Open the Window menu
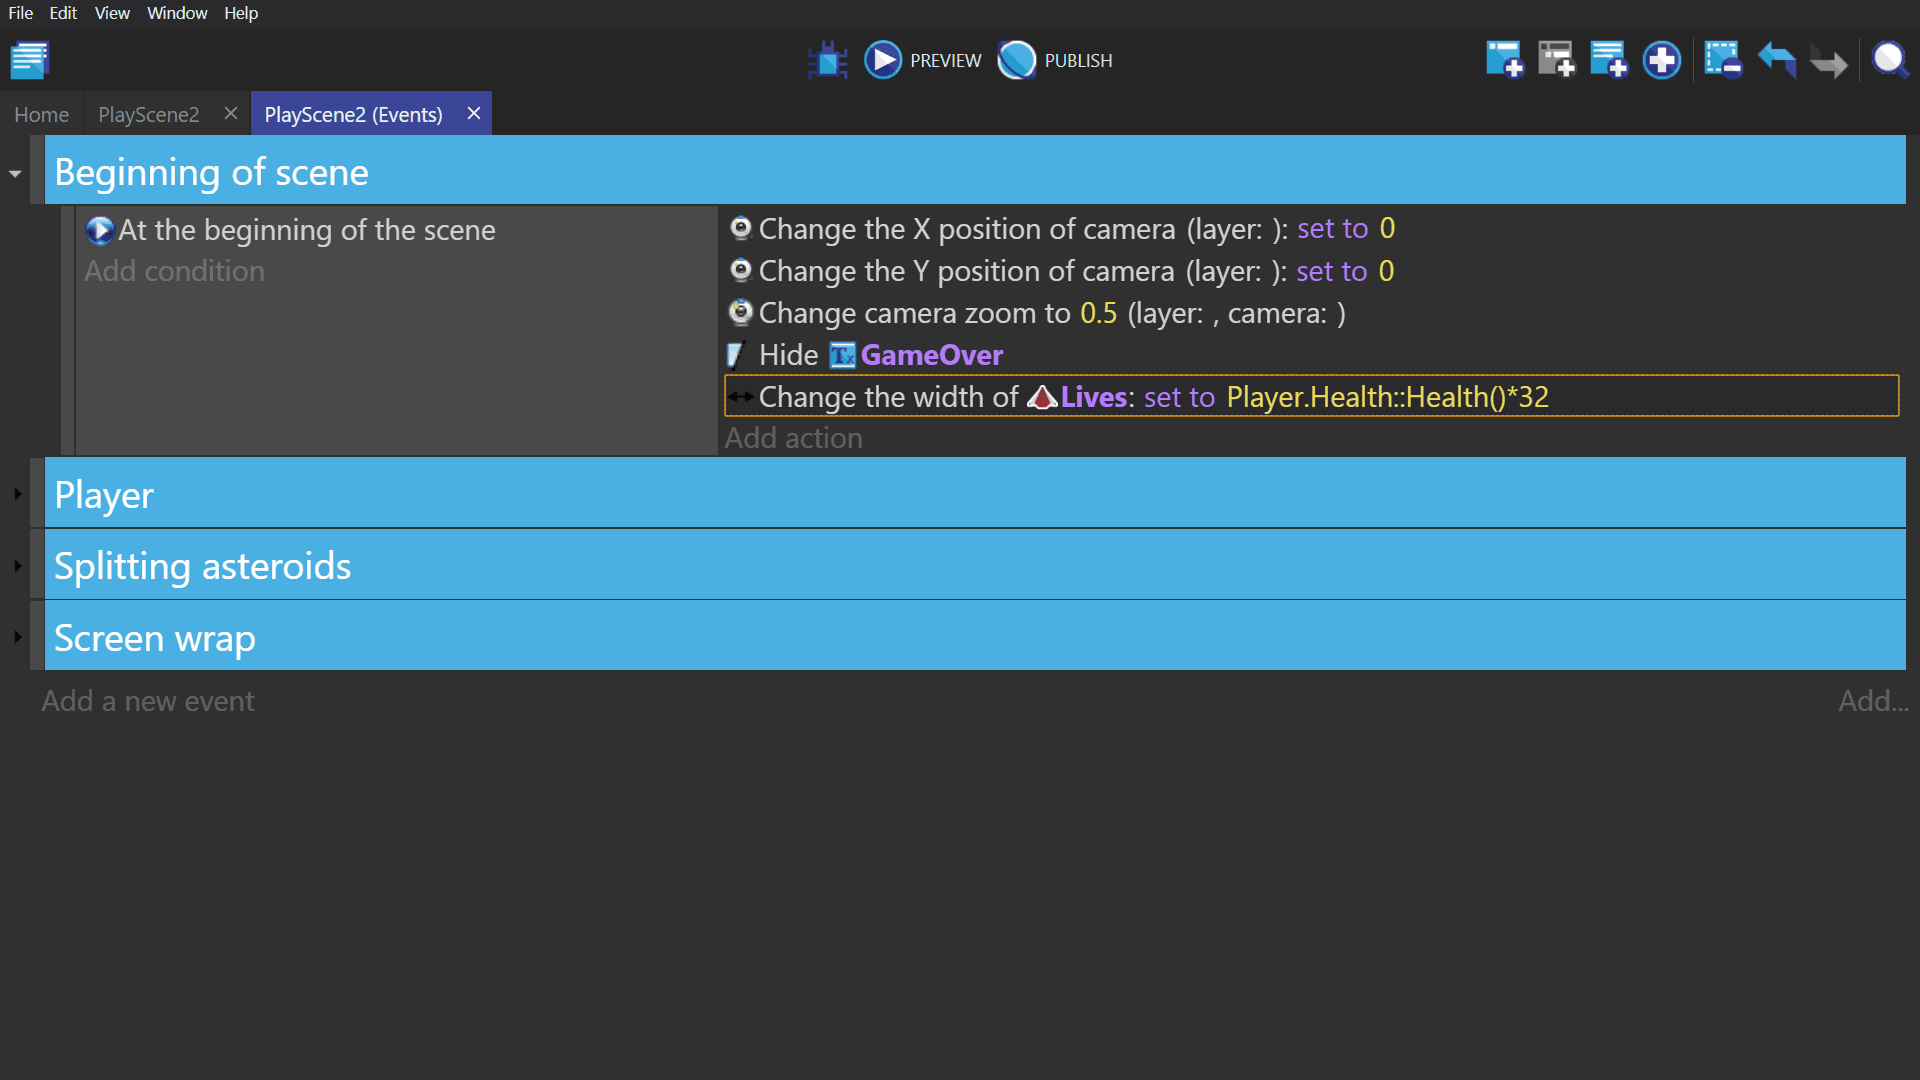Screen dimensions: 1920x1080 pyautogui.click(x=177, y=13)
